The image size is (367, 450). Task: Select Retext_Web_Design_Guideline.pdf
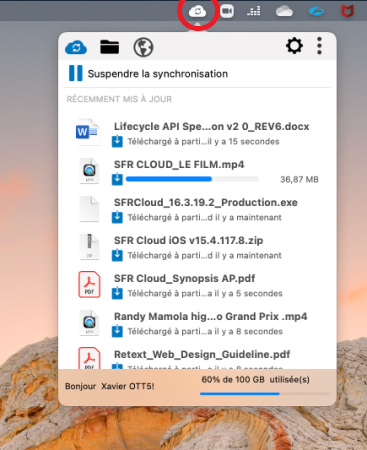202,355
